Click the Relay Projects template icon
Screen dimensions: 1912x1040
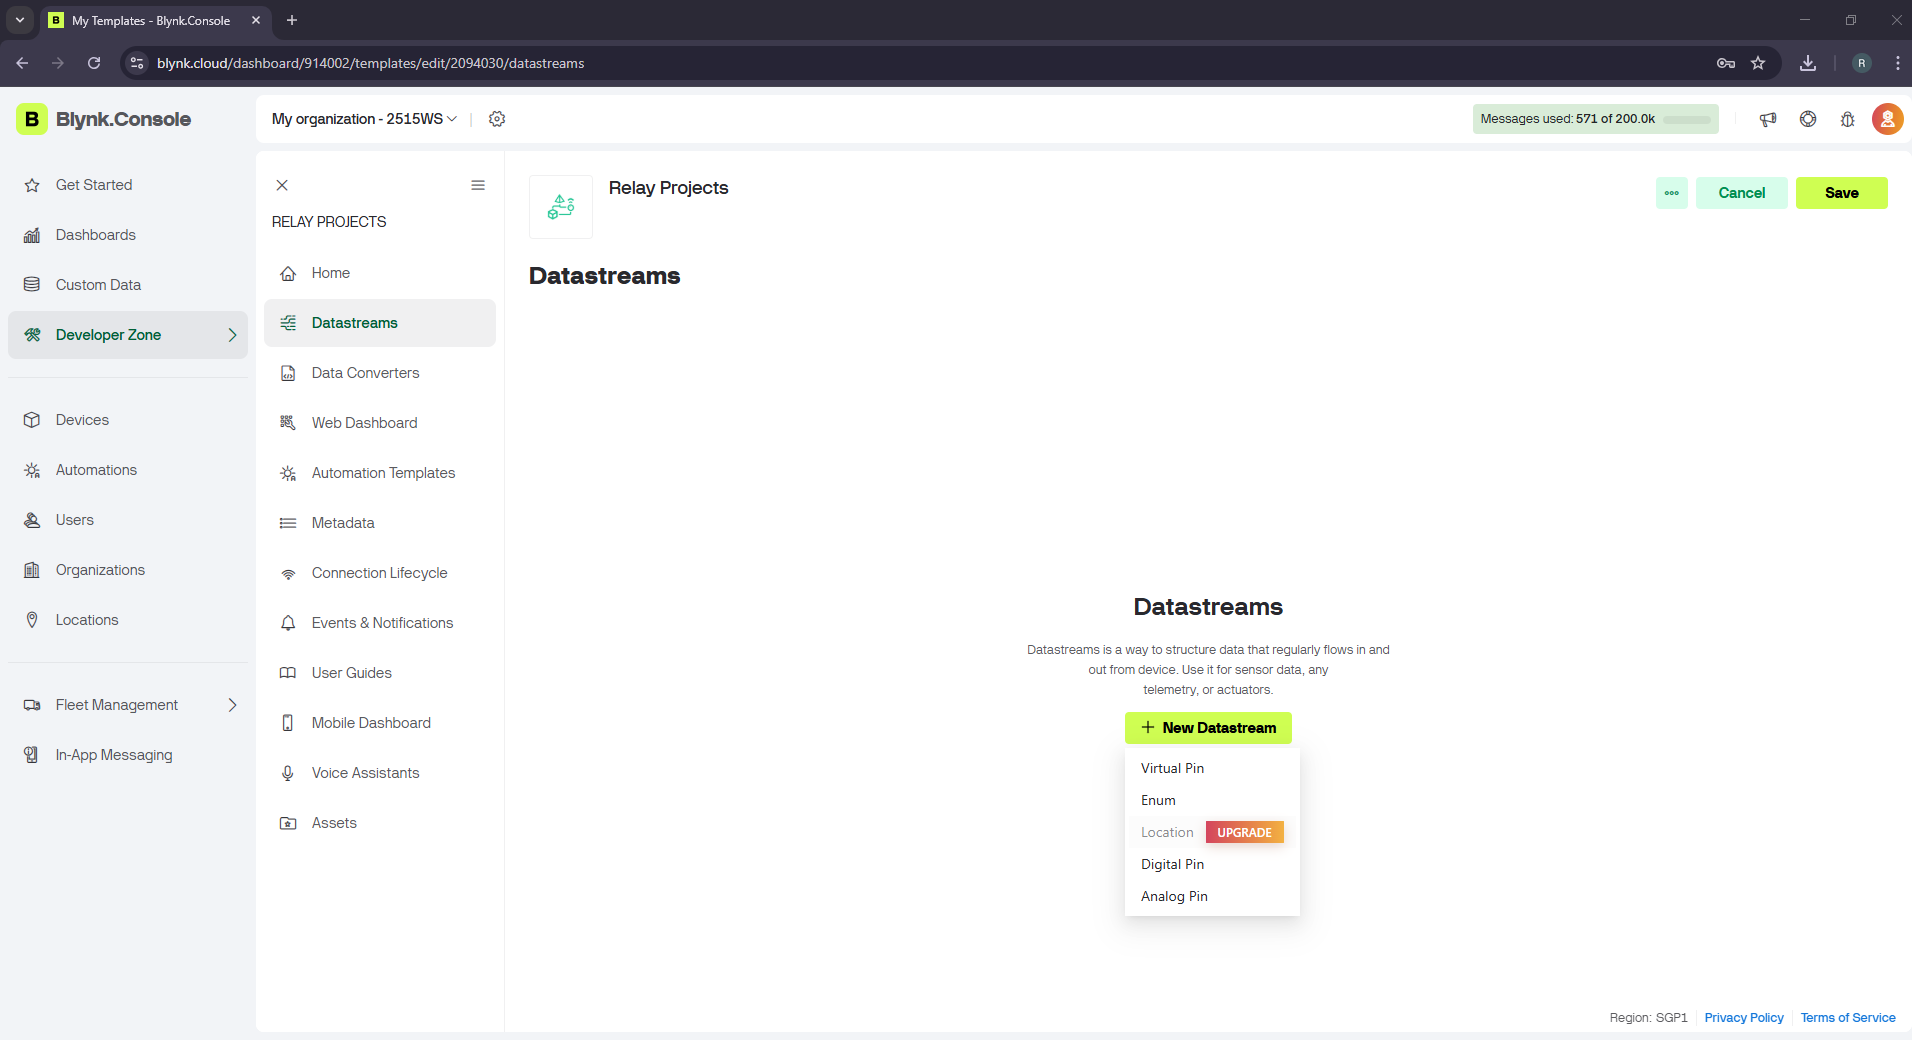click(561, 207)
